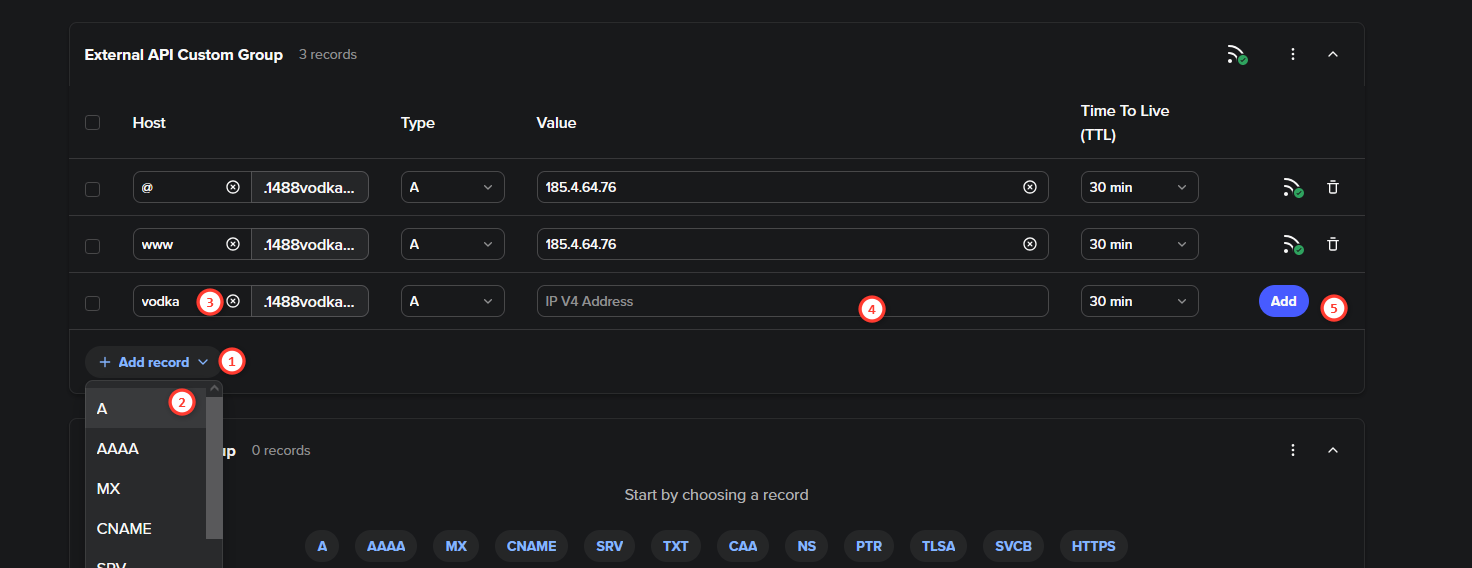Check the box for www record

[93, 245]
